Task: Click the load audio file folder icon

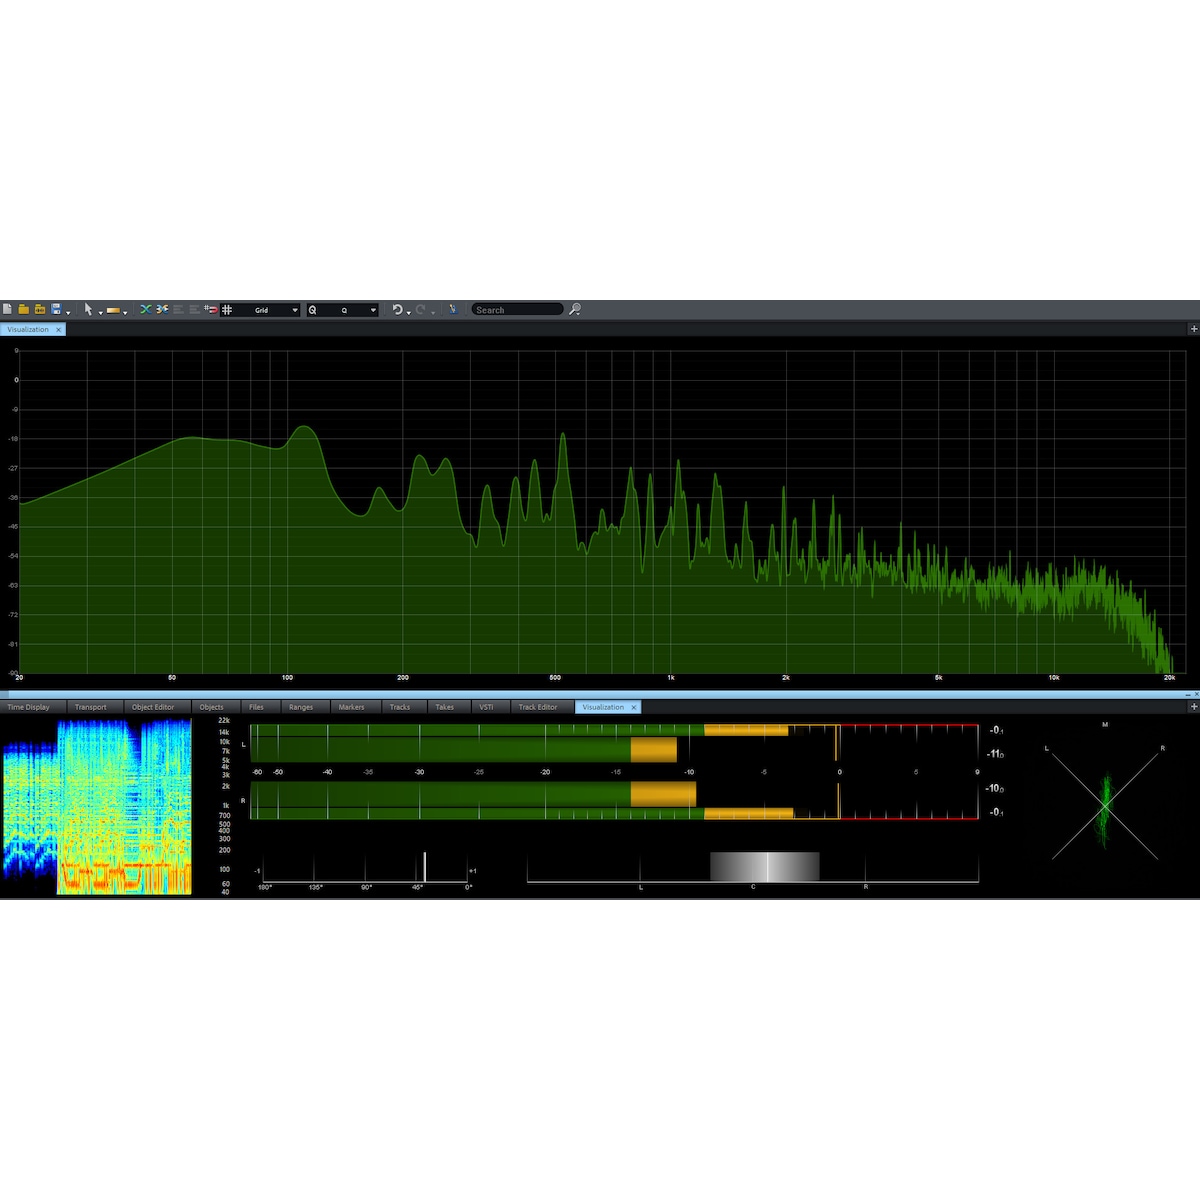Action: click(40, 310)
